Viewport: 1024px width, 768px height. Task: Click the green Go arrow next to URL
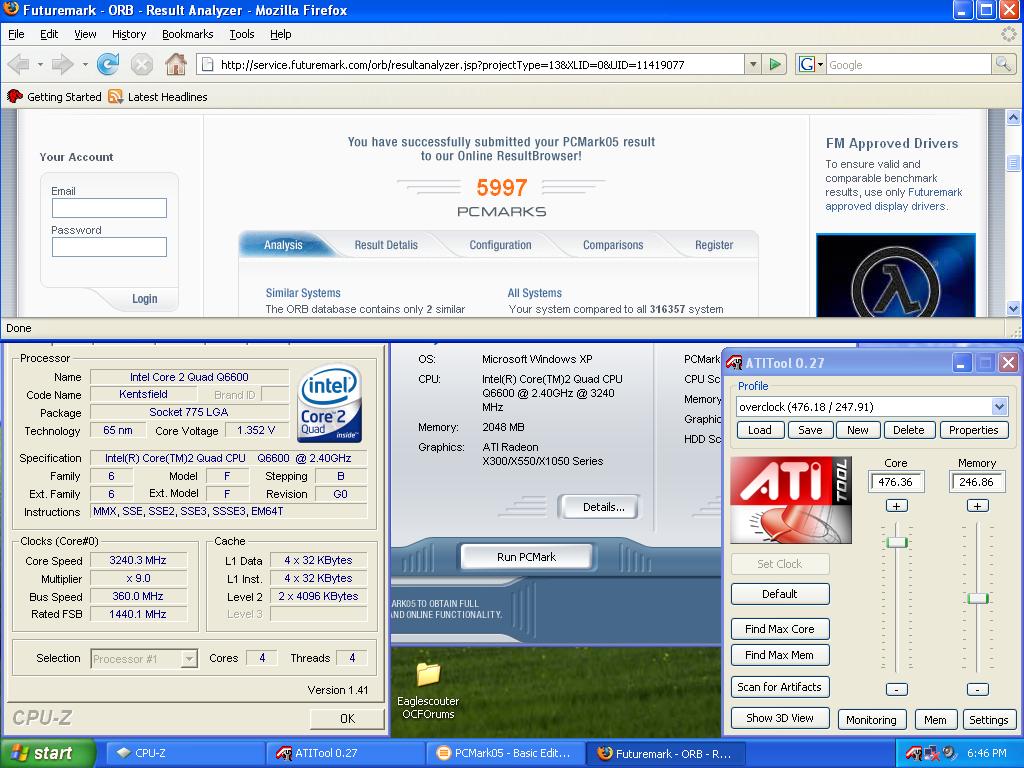coord(775,64)
